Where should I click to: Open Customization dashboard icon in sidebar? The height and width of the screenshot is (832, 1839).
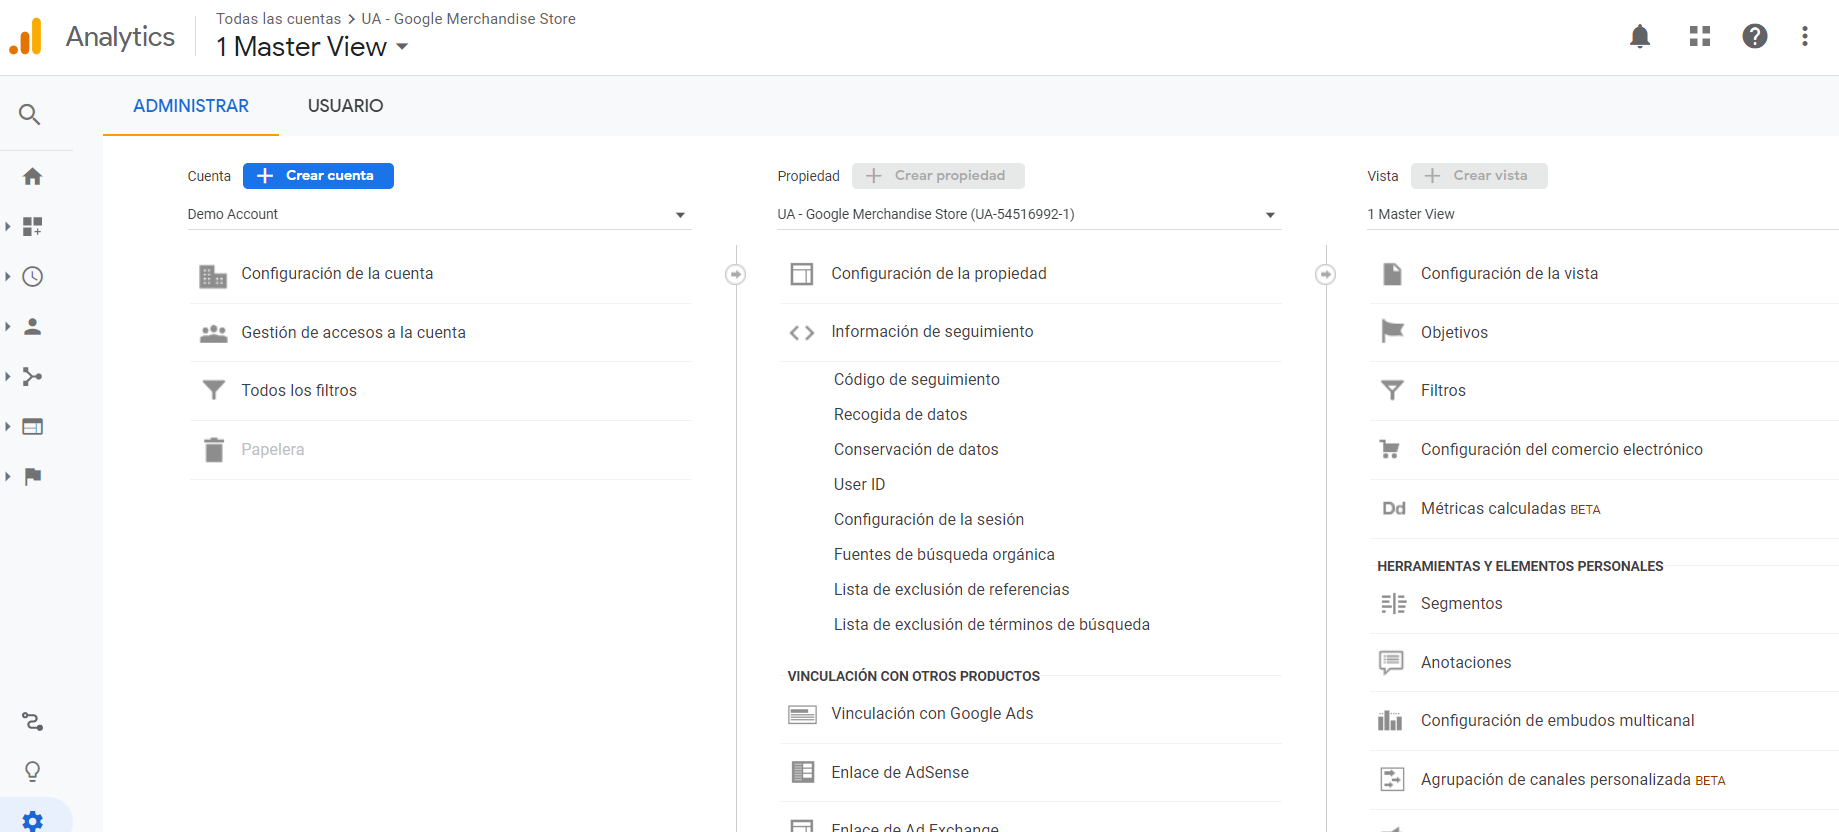pos(32,227)
